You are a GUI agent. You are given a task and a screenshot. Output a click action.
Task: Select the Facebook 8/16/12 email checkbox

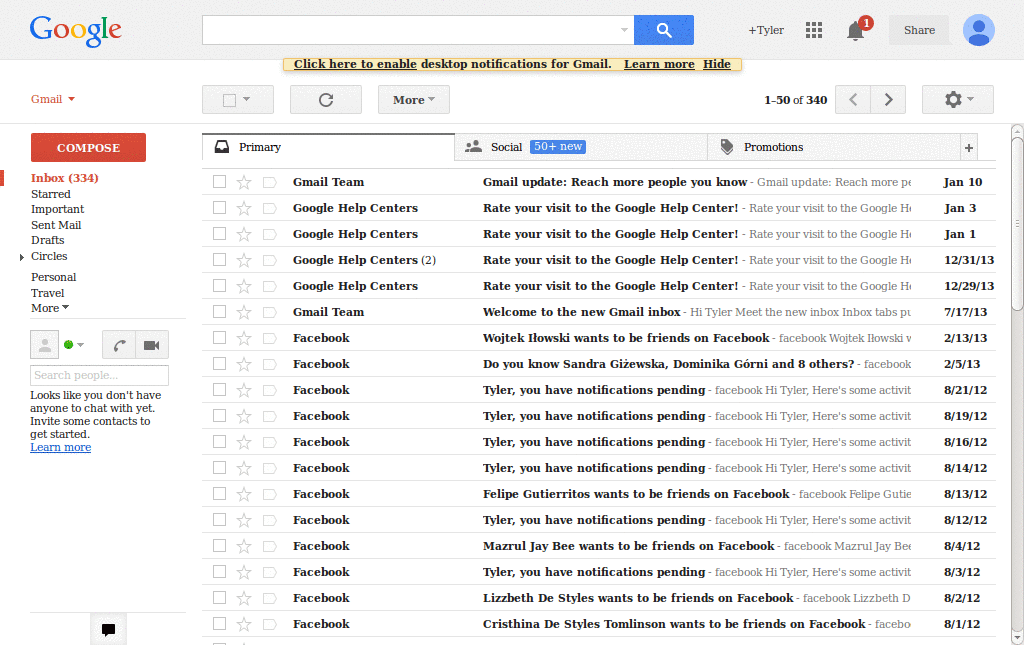click(219, 441)
